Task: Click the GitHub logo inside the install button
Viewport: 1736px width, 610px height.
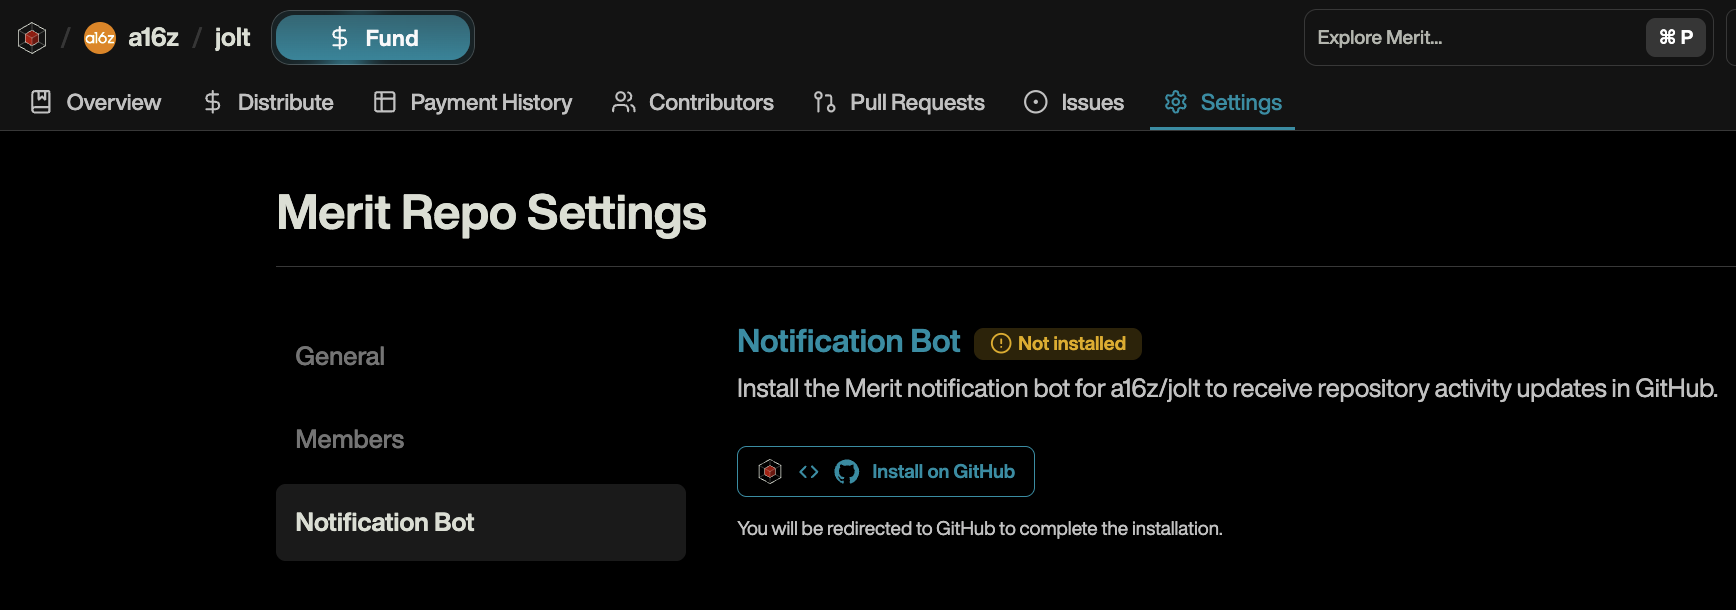Action: pos(846,471)
